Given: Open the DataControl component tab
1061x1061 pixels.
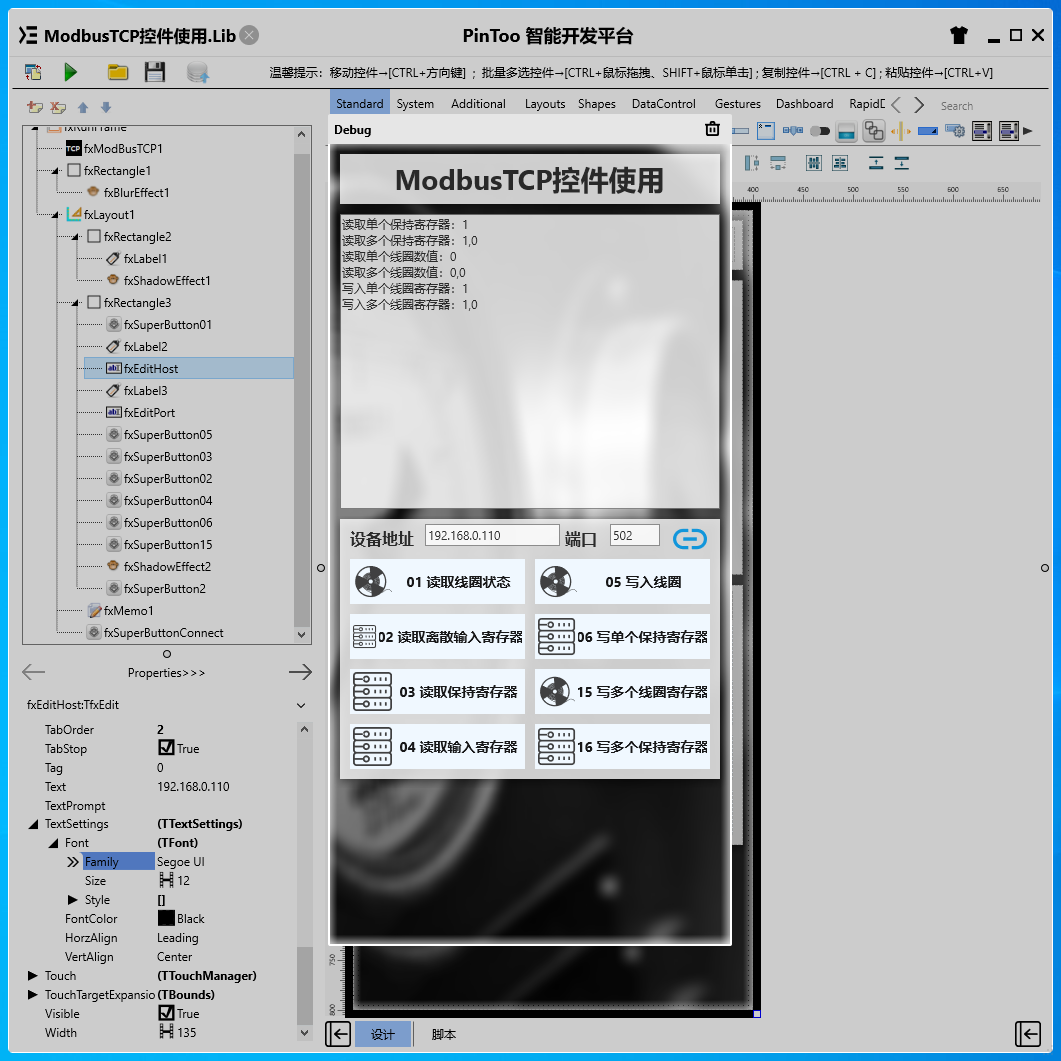Looking at the screenshot, I should (x=664, y=104).
